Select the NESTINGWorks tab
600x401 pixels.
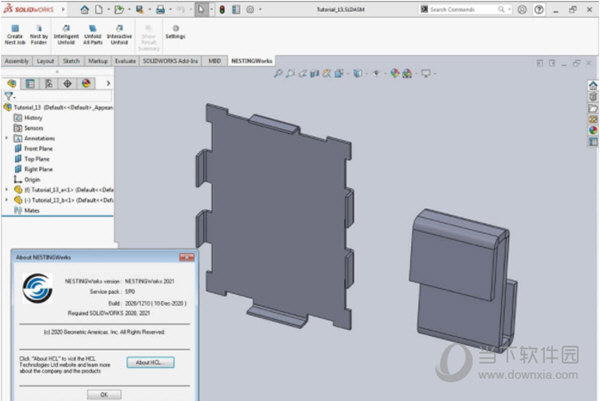(x=251, y=61)
